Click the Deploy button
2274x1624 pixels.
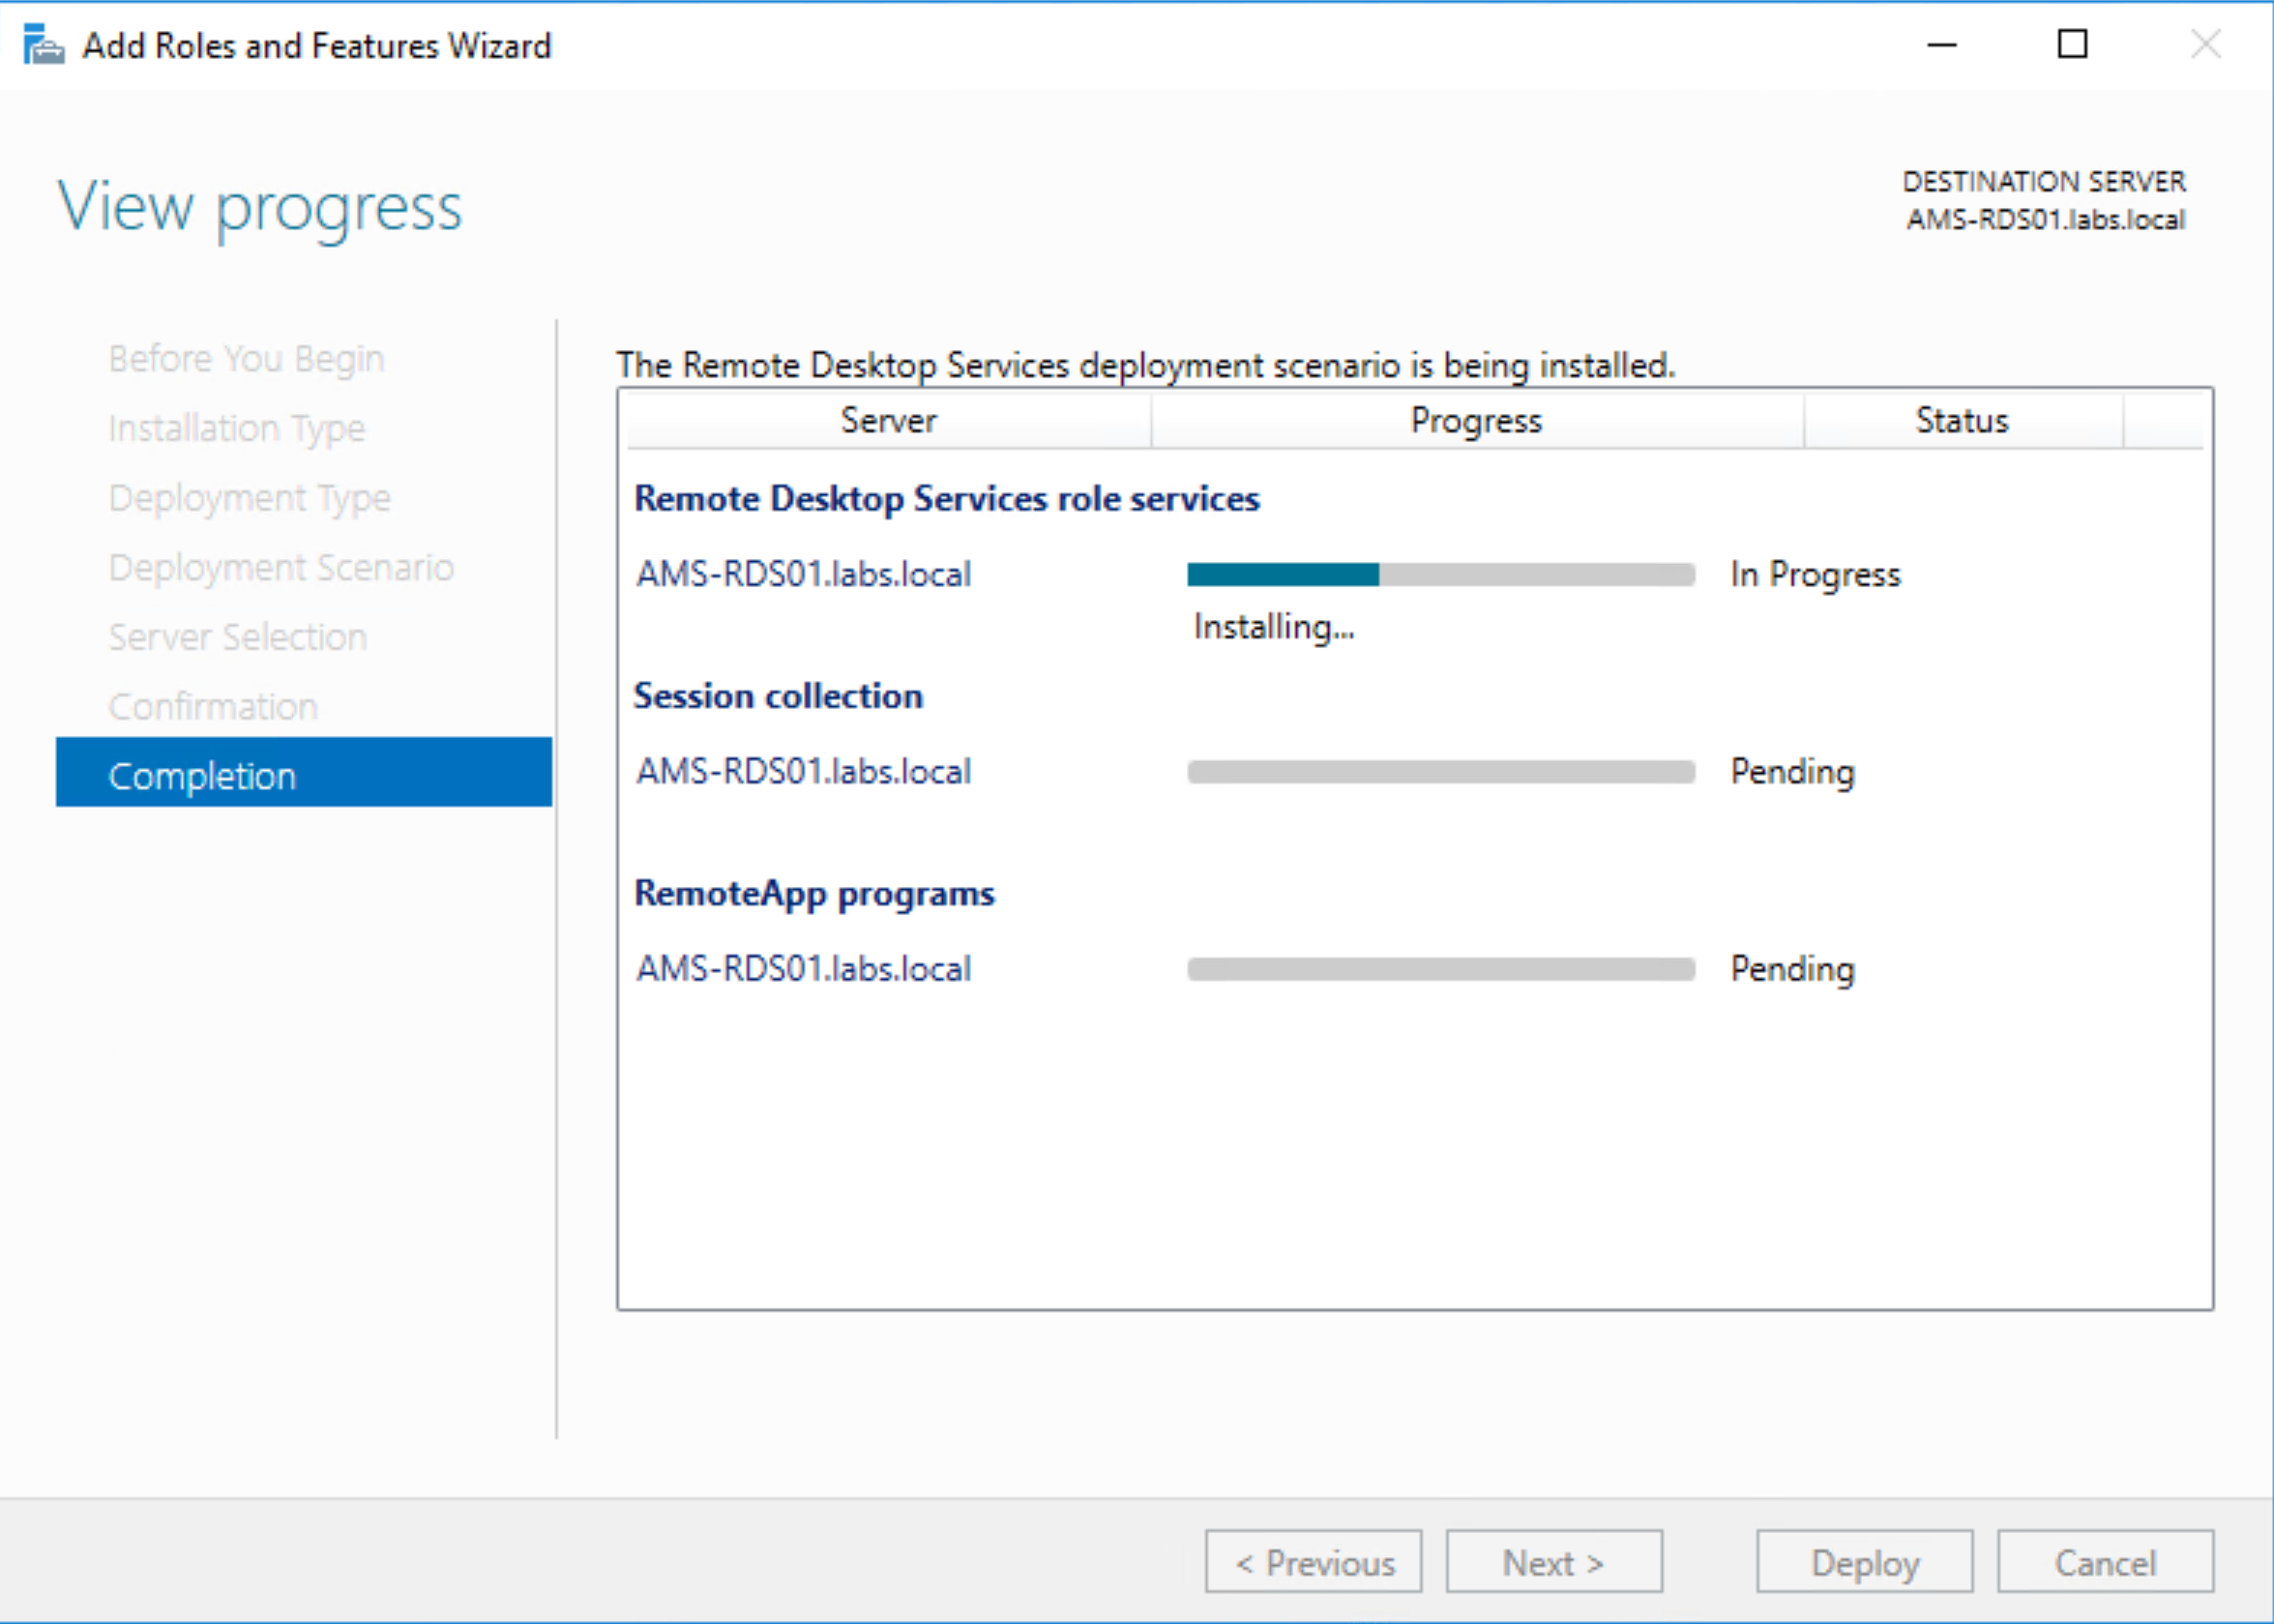coord(1865,1562)
